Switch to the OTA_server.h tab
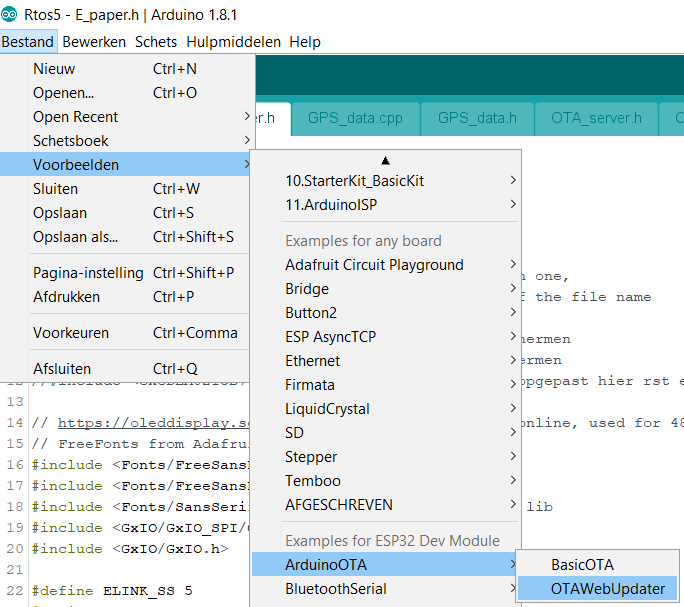Viewport: 684px width, 607px height. coord(596,118)
